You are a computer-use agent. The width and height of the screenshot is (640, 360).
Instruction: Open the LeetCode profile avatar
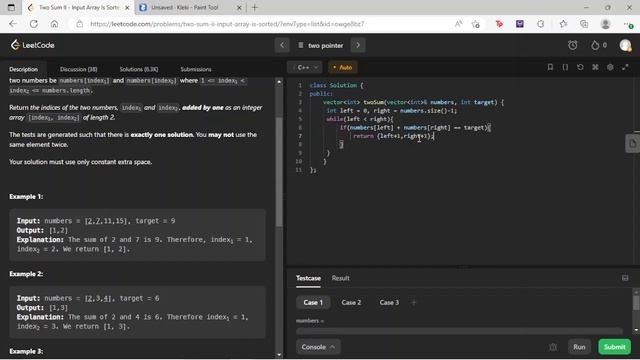(625, 45)
